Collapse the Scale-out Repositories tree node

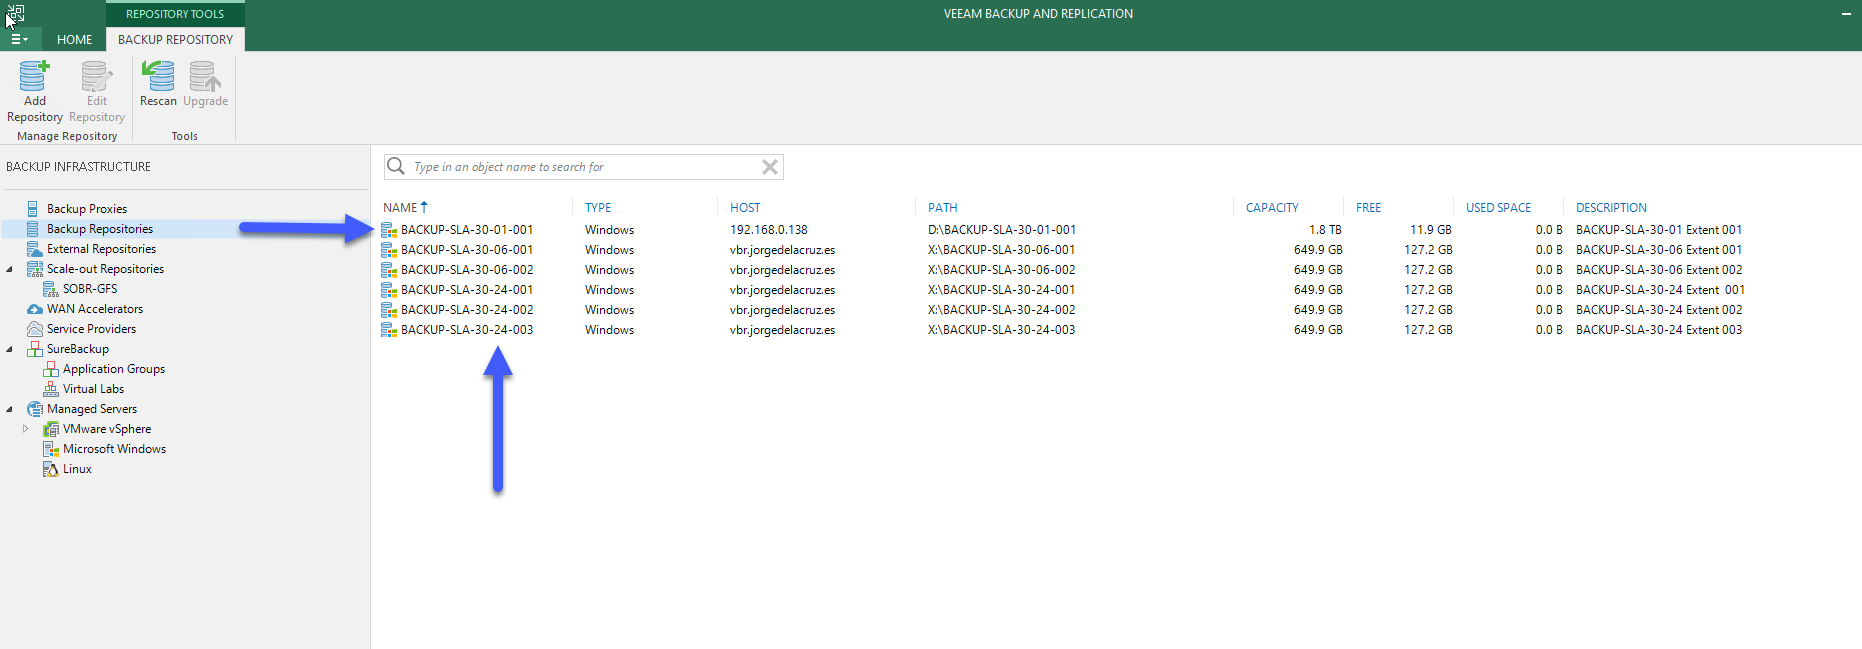10,269
